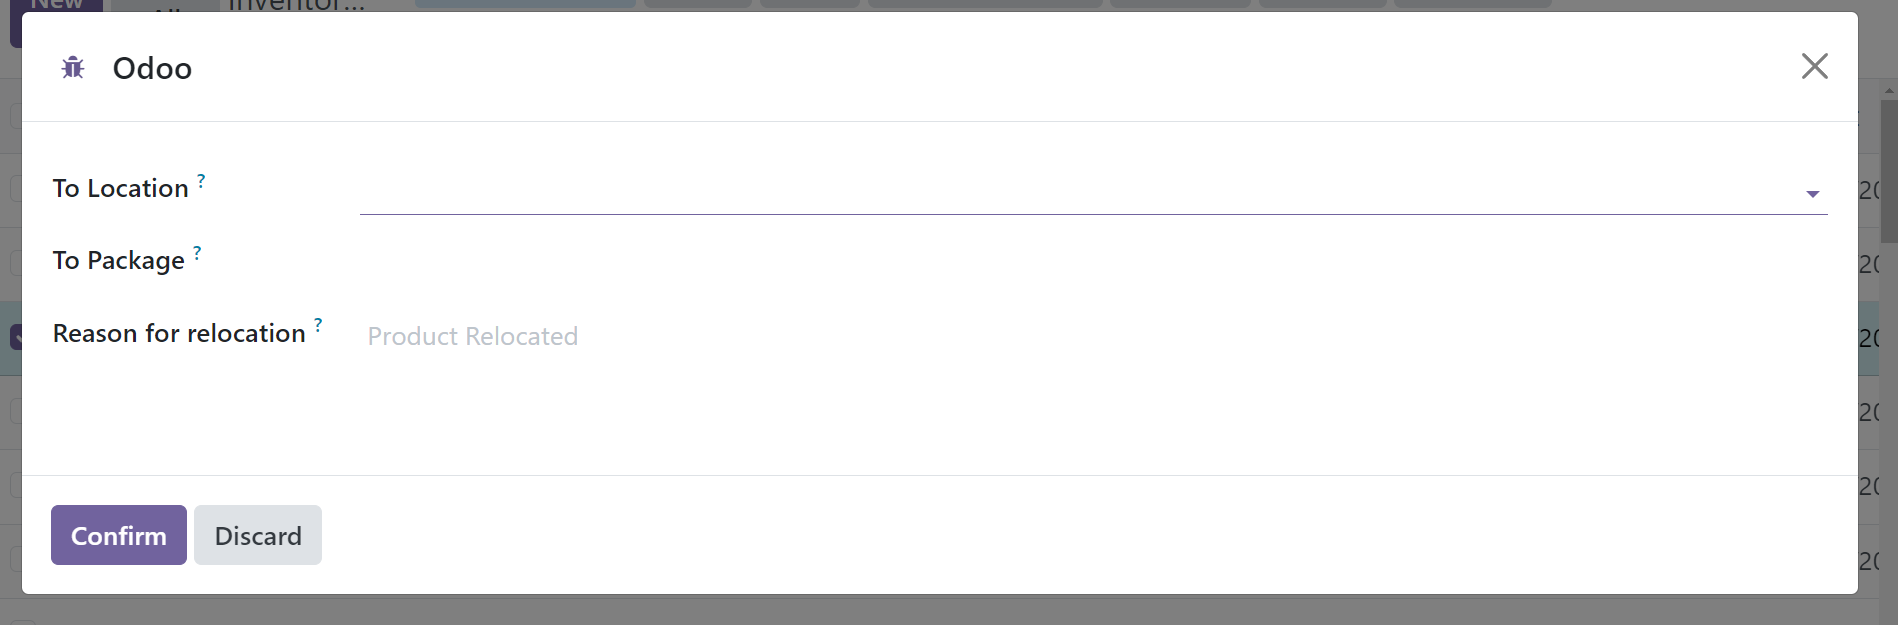Show help tooltip for To Location

(x=201, y=180)
